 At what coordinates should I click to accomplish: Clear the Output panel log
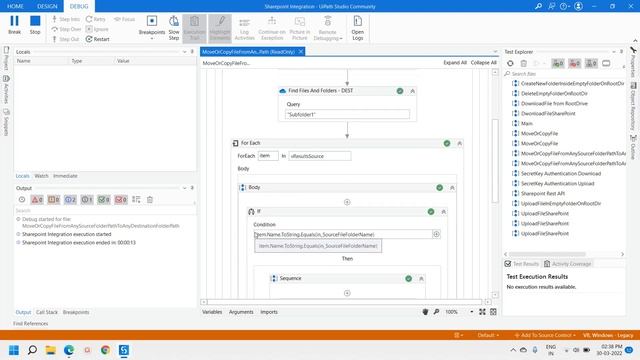150,200
